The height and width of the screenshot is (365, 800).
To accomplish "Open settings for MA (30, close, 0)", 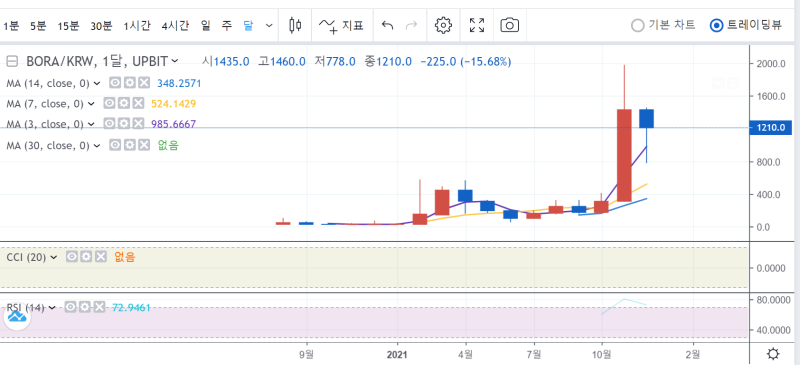I will [130, 145].
